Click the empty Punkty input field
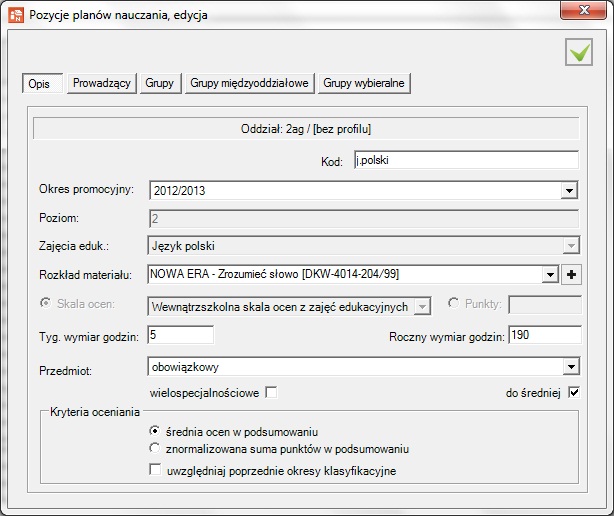Image resolution: width=614 pixels, height=516 pixels. coord(545,305)
